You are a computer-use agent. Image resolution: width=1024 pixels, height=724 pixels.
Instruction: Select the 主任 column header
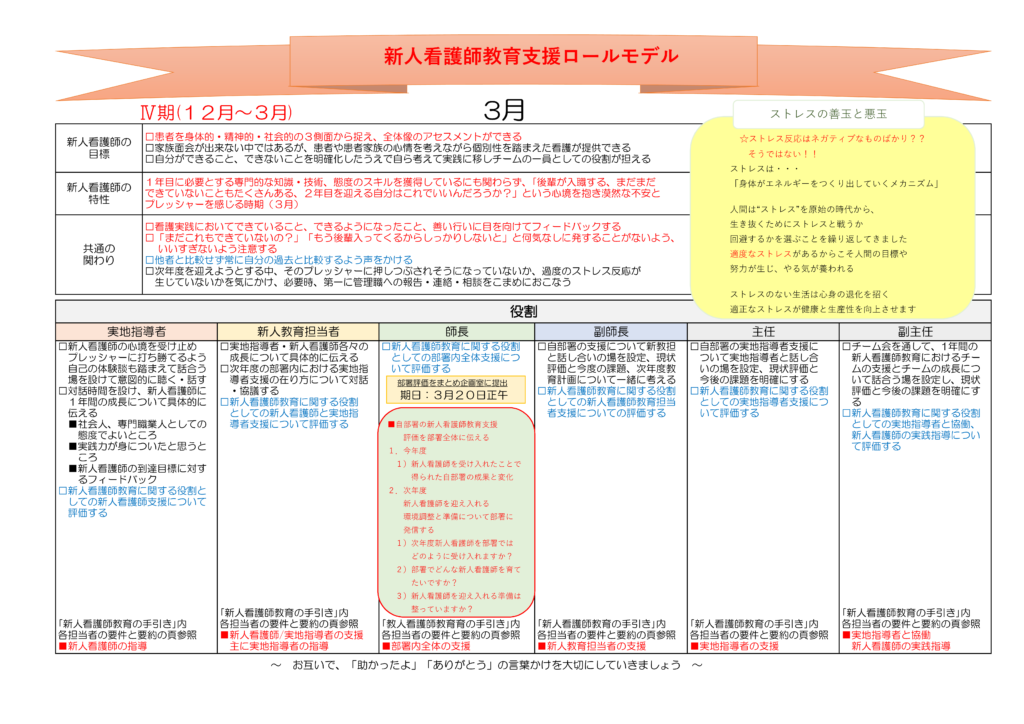point(763,332)
